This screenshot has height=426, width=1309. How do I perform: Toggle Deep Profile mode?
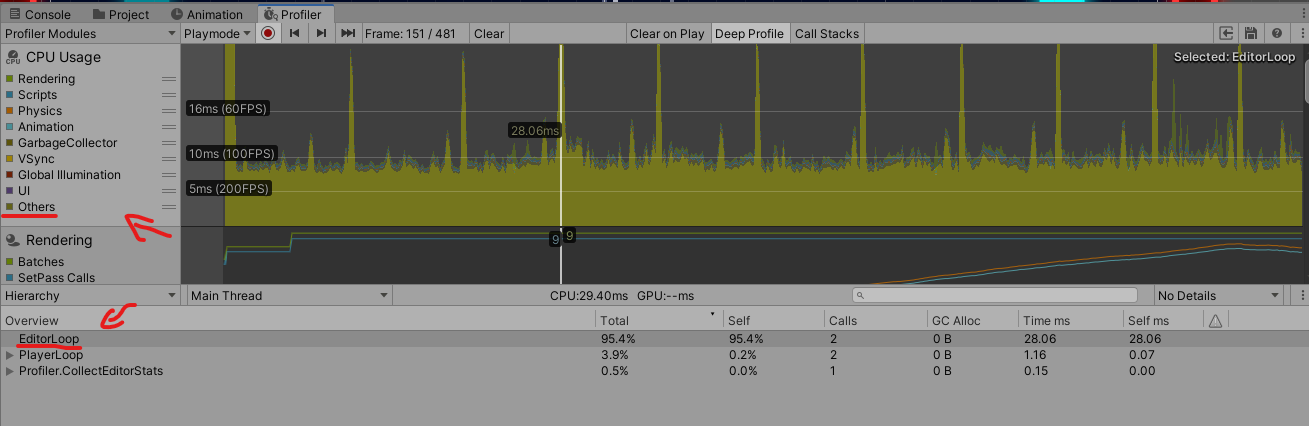(749, 33)
